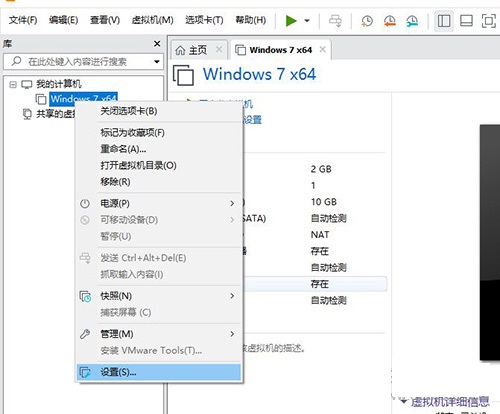Click the revert to snapshot icon
500x414 pixels.
[390, 21]
